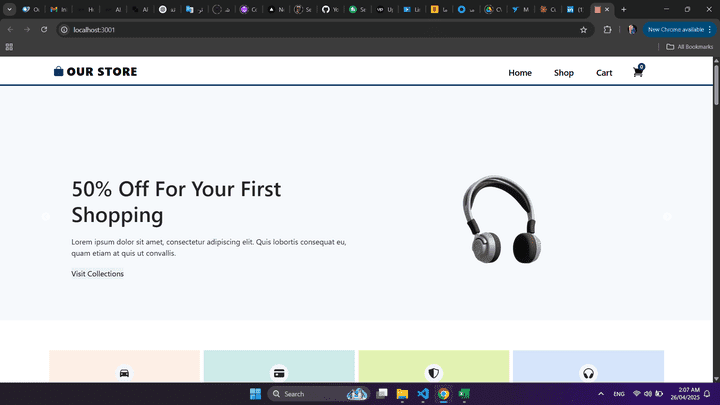Viewport: 720px width, 405px height.
Task: Bookmark this page with the star icon
Action: (583, 30)
